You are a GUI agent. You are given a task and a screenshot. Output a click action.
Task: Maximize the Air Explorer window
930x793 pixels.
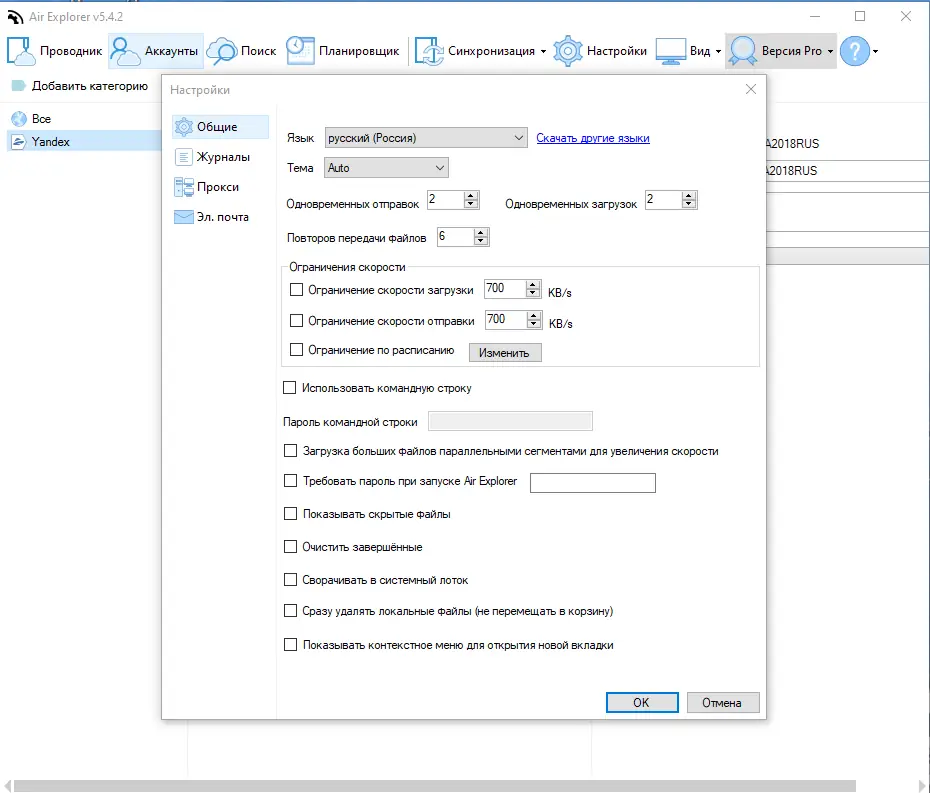coord(860,16)
